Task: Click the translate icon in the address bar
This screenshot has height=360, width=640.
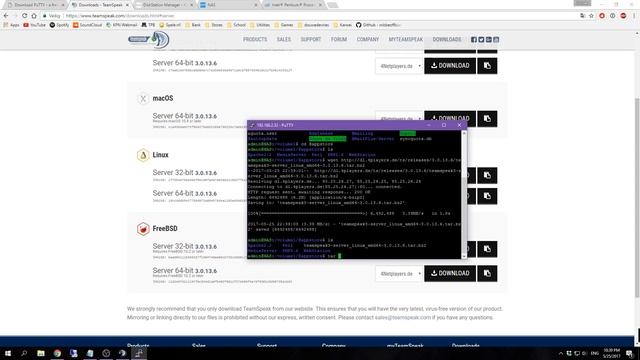Action: [x=582, y=16]
